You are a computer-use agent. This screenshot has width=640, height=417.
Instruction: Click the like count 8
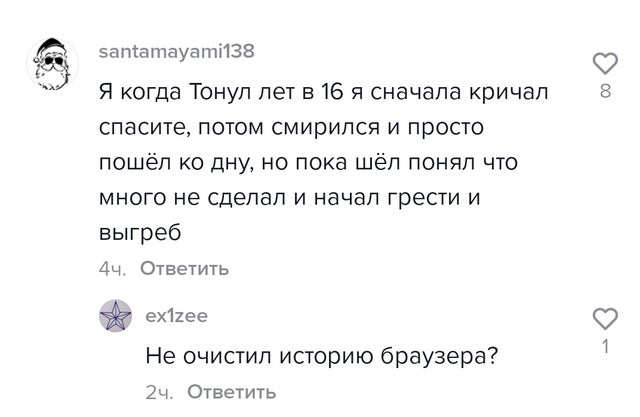(605, 90)
